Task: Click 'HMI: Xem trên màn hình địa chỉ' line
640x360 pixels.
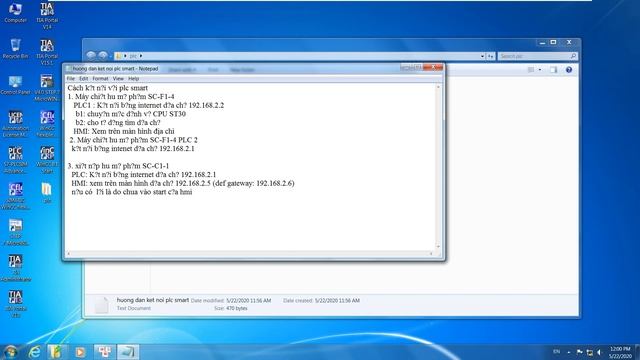Action: pyautogui.click(x=124, y=131)
